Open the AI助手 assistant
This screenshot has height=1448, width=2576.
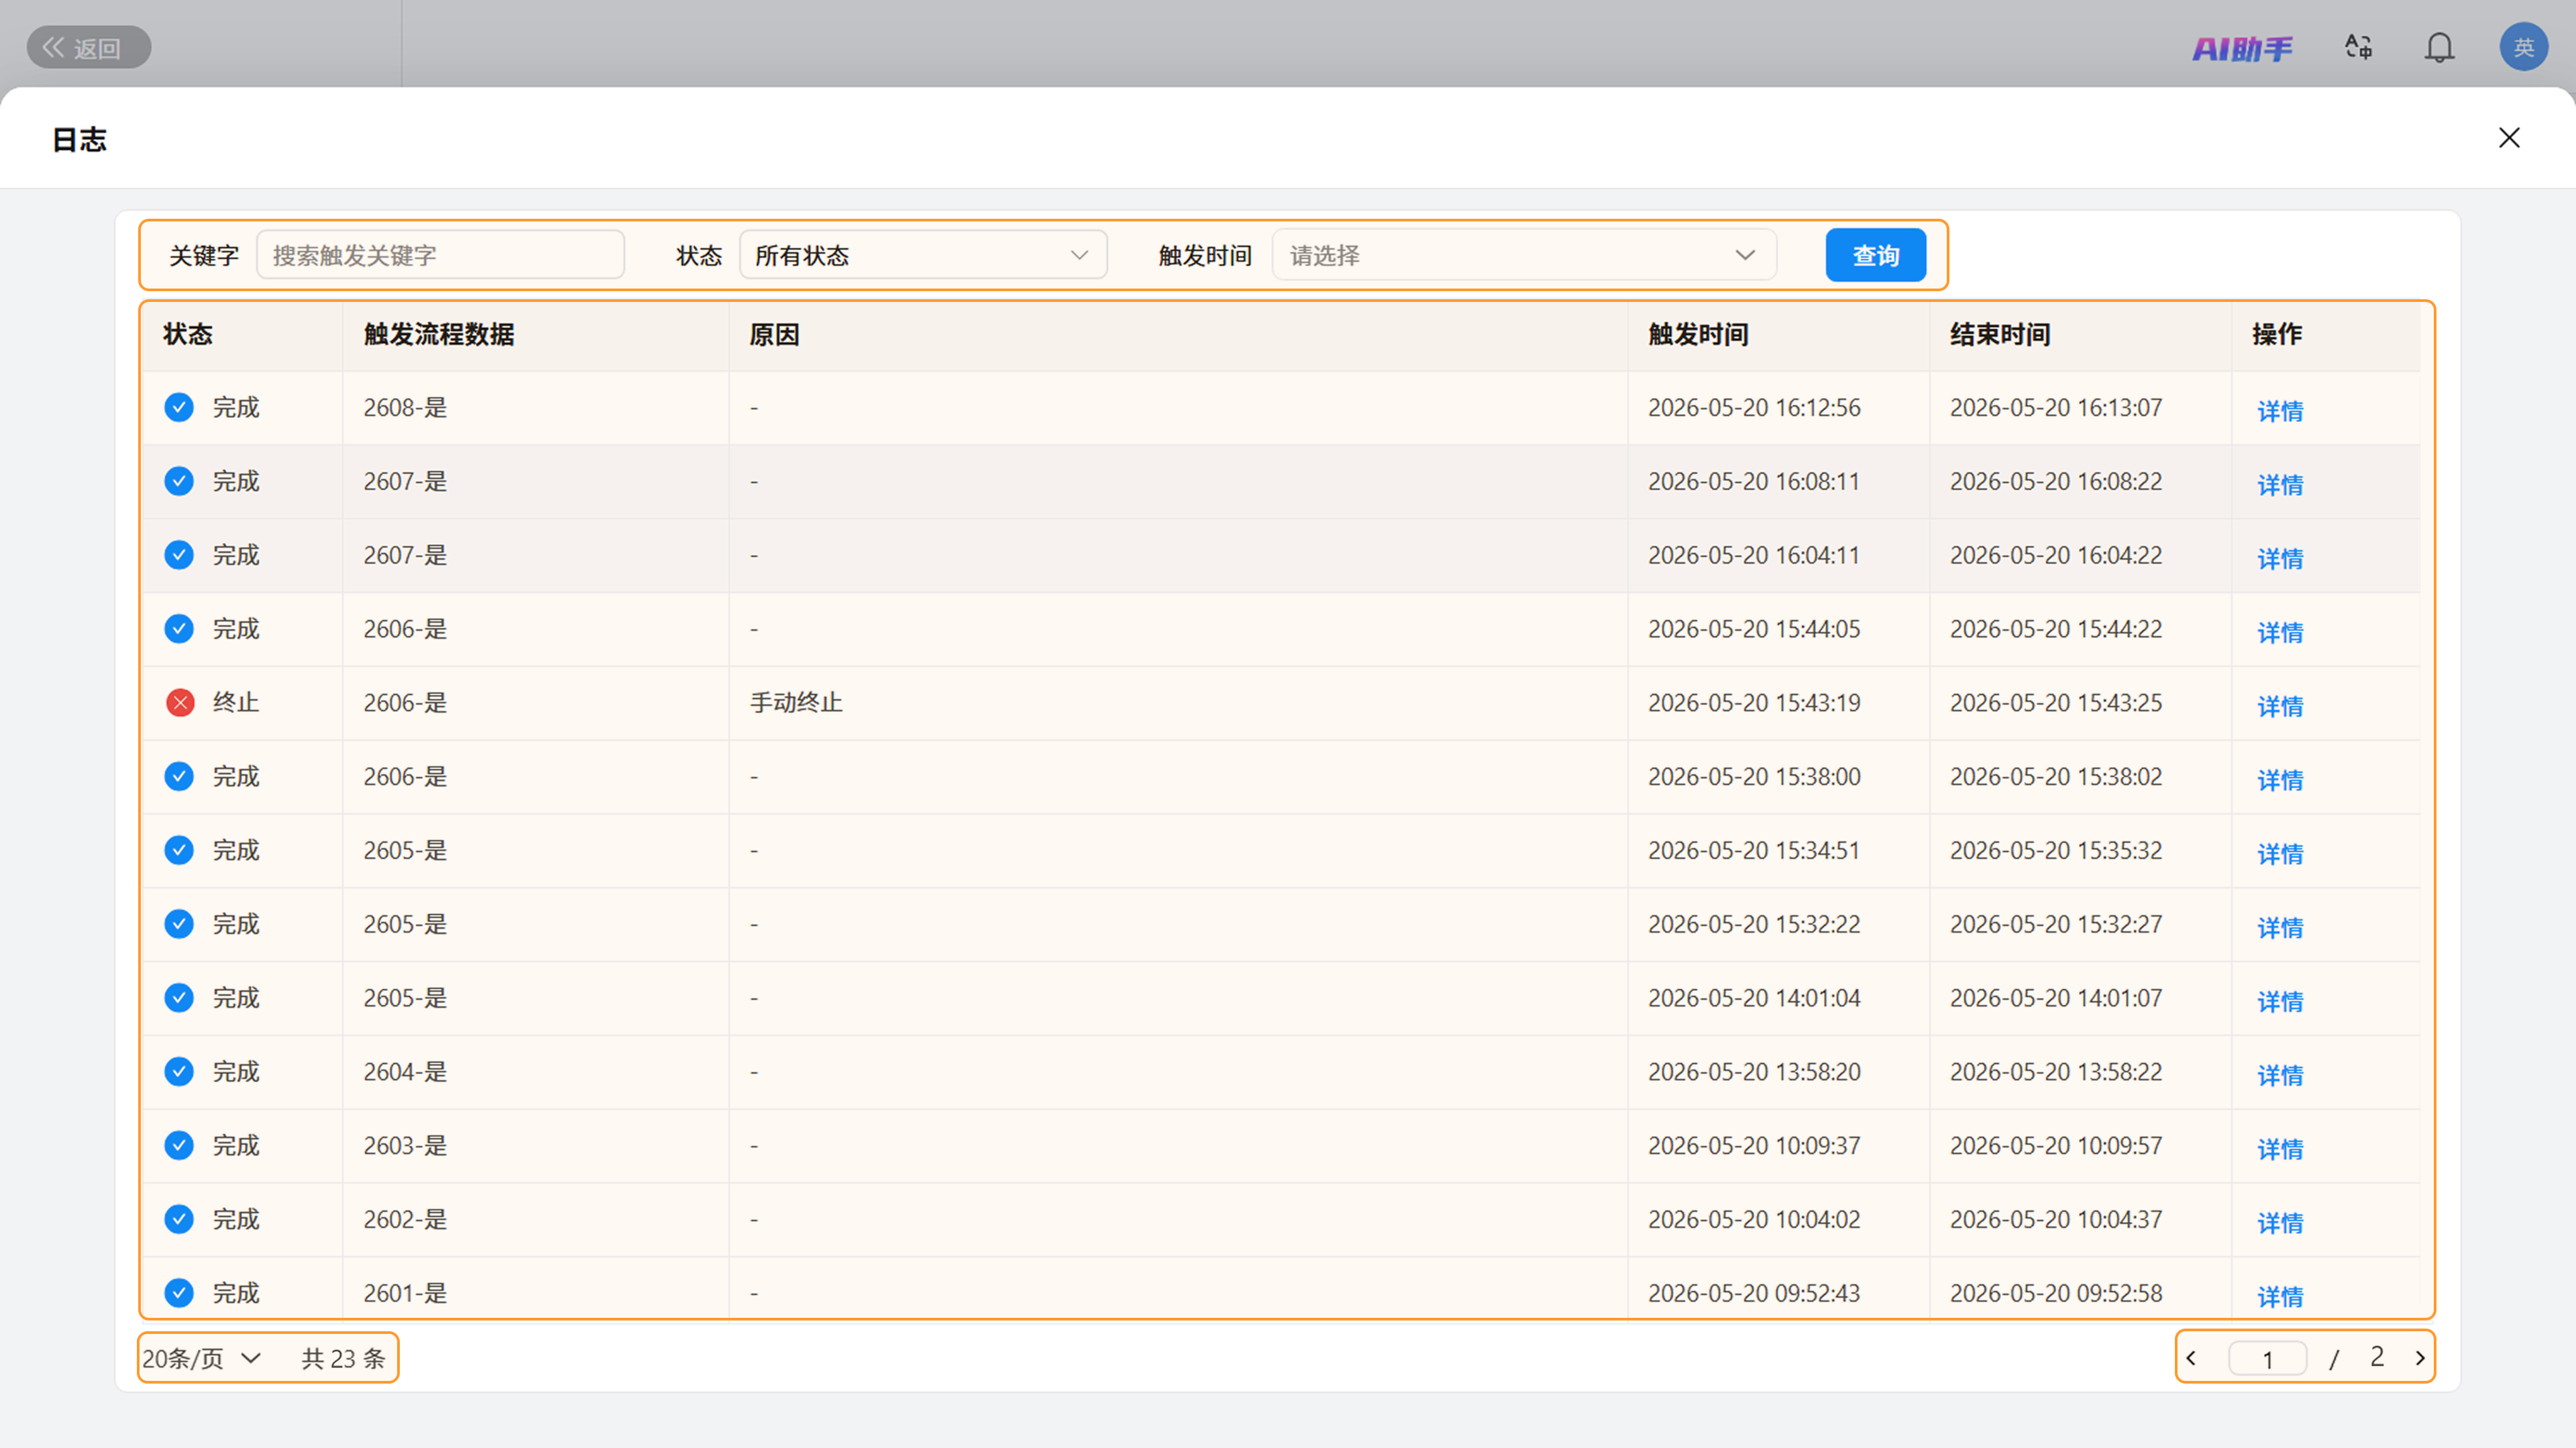[2242, 48]
